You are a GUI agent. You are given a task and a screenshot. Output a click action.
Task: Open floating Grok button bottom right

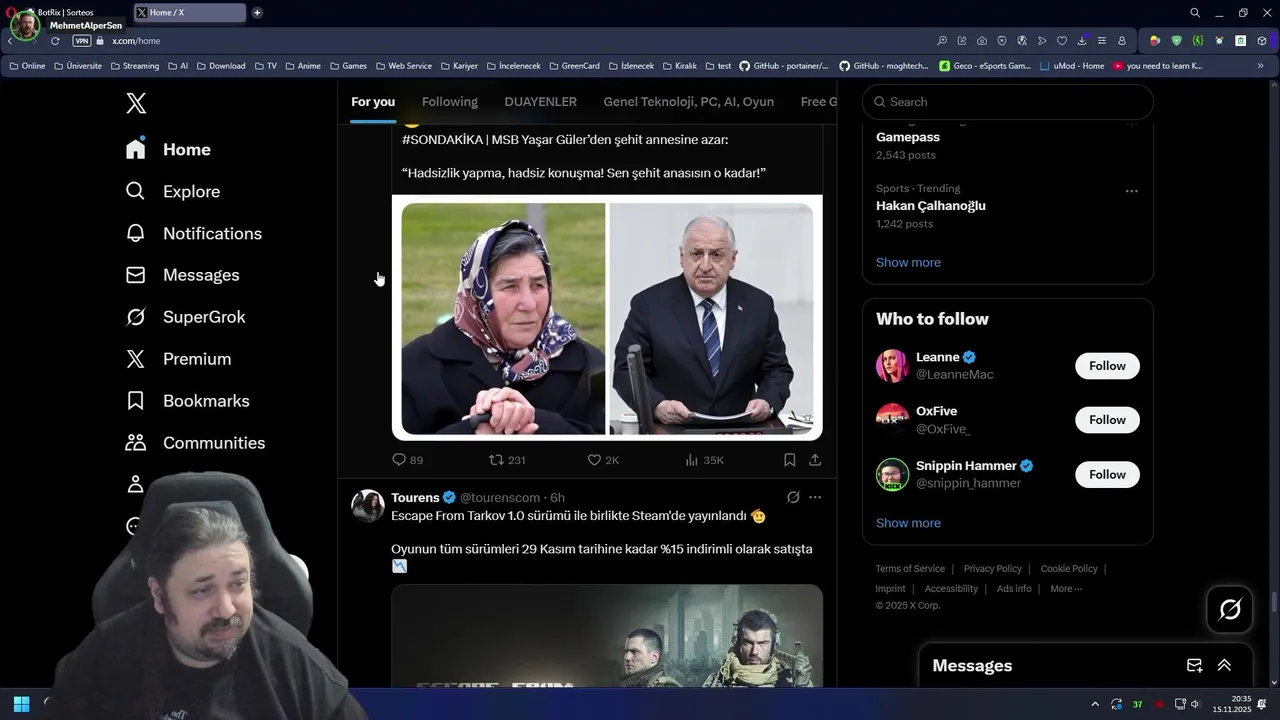1230,609
